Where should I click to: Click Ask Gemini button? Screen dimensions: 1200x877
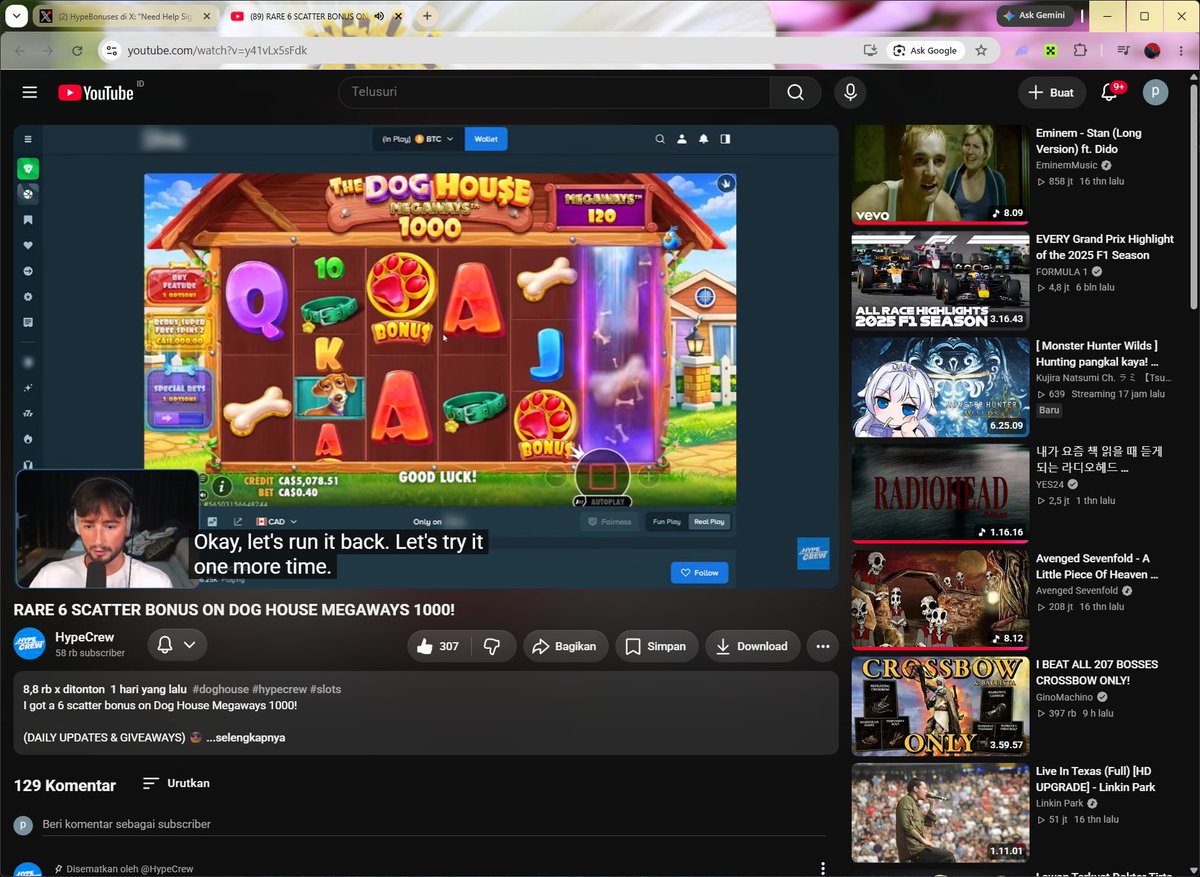pyautogui.click(x=1035, y=15)
